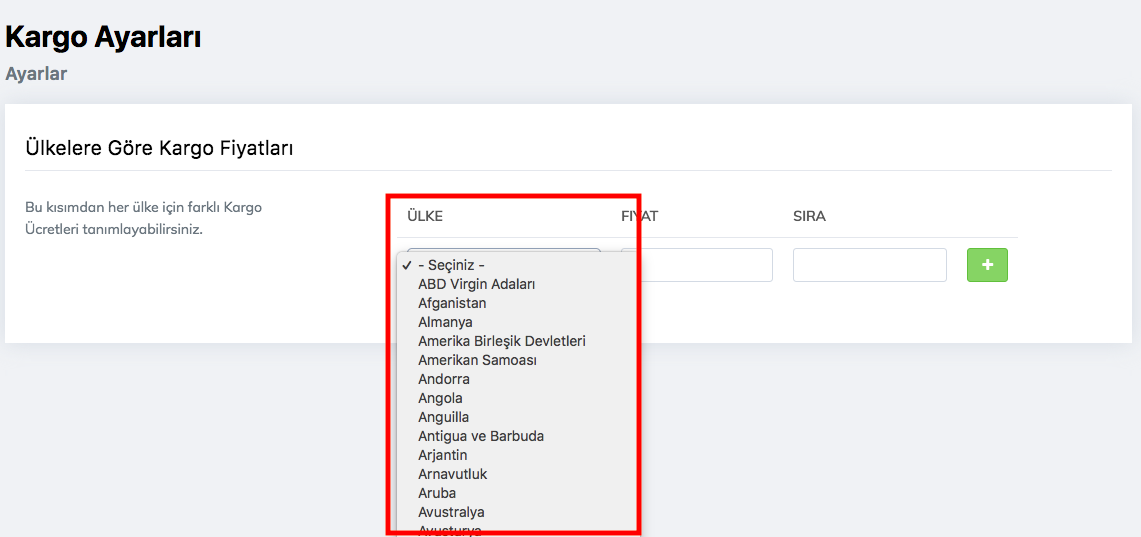Pick Angola from the country options

click(440, 398)
